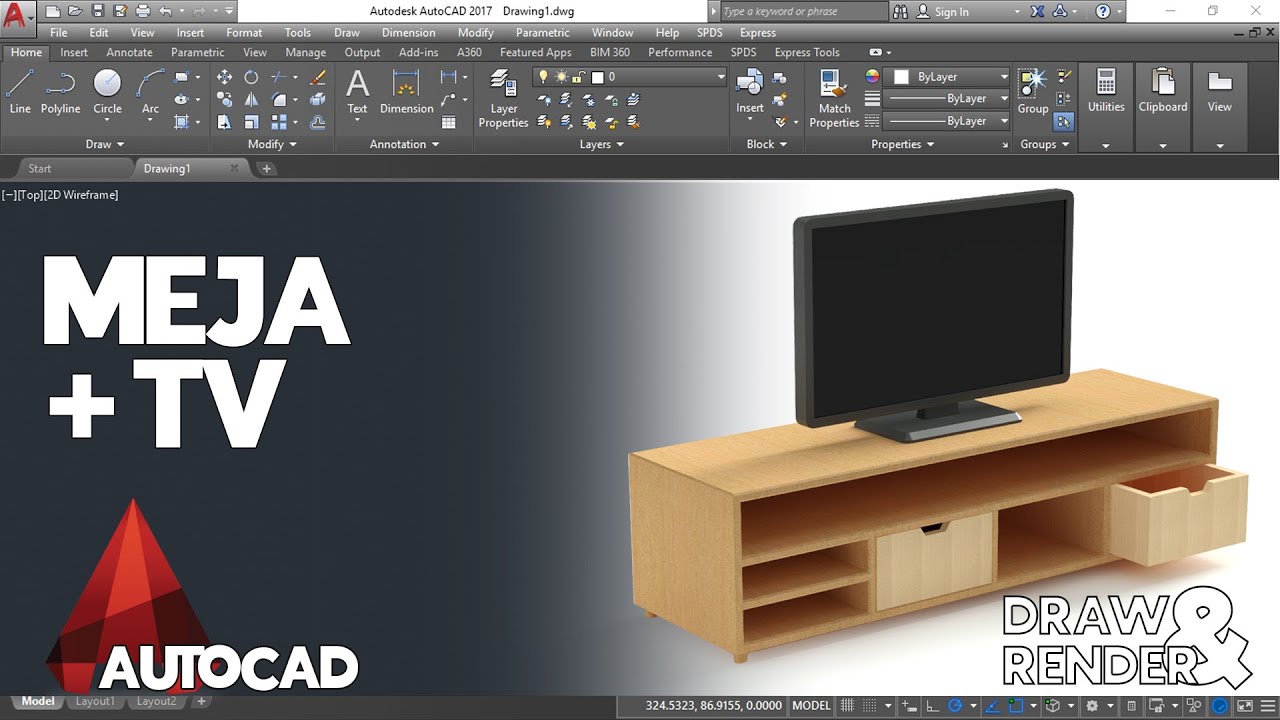The width and height of the screenshot is (1280, 720).
Task: Click the New drawing icon
Action: pos(53,11)
